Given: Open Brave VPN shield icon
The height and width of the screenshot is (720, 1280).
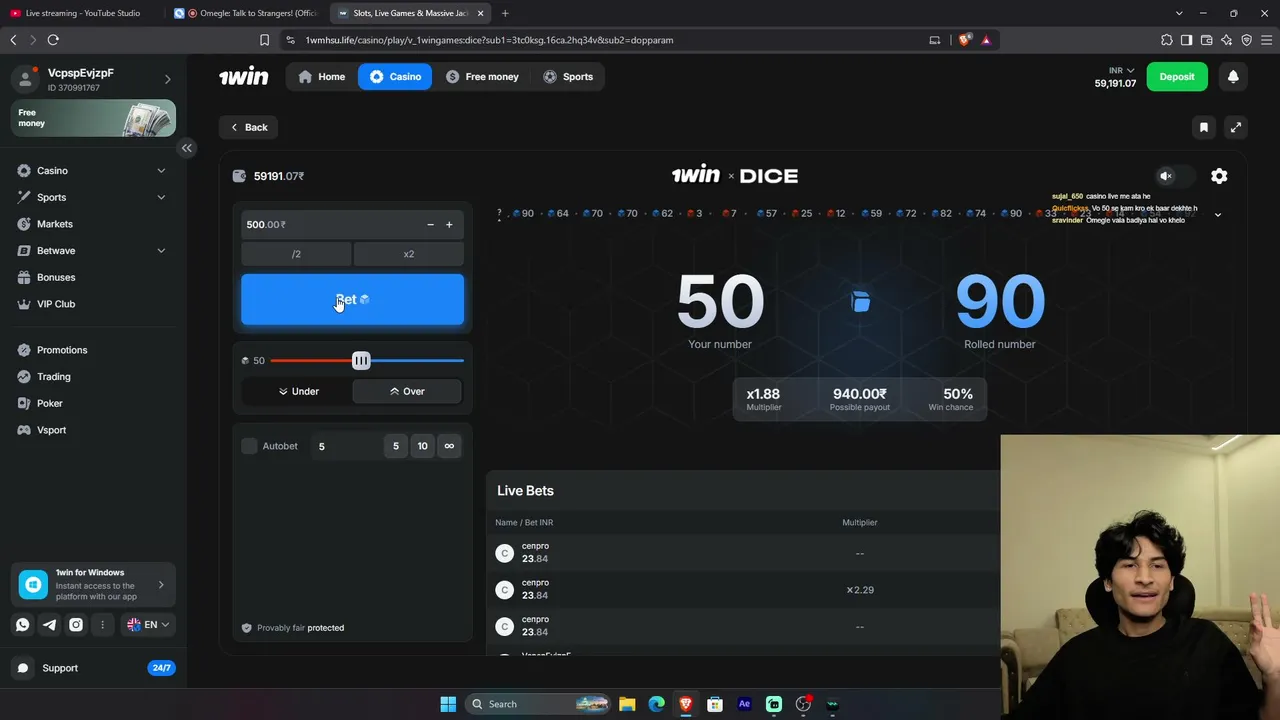Looking at the screenshot, I should point(1247,40).
